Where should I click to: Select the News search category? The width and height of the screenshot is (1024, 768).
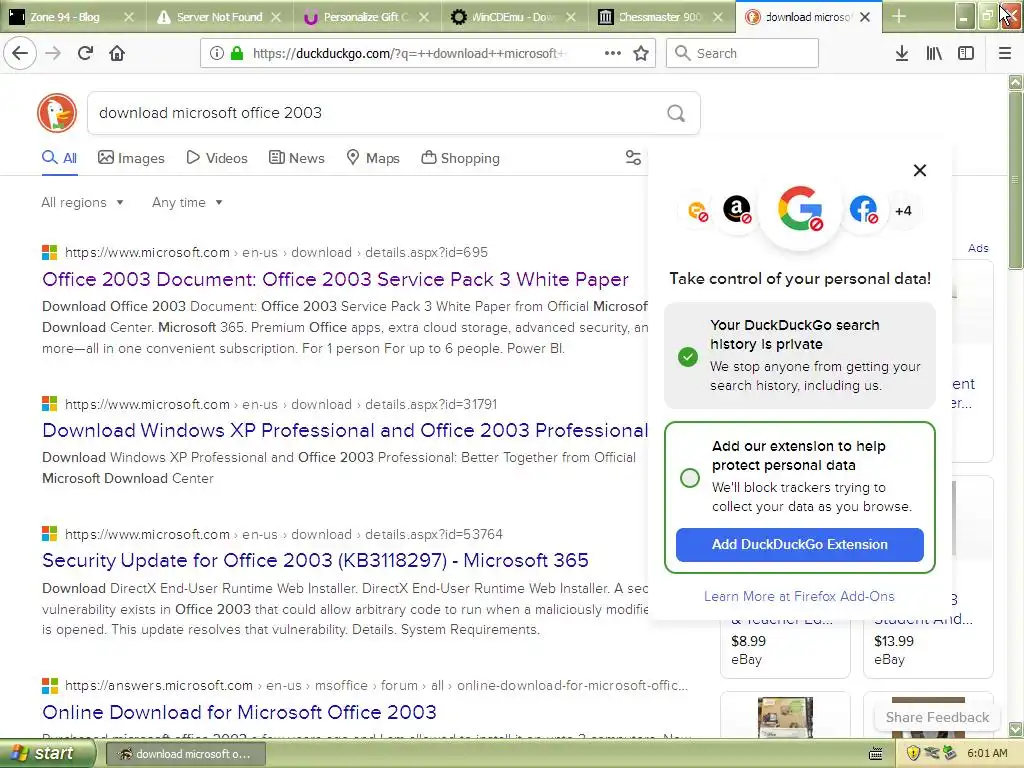[296, 158]
